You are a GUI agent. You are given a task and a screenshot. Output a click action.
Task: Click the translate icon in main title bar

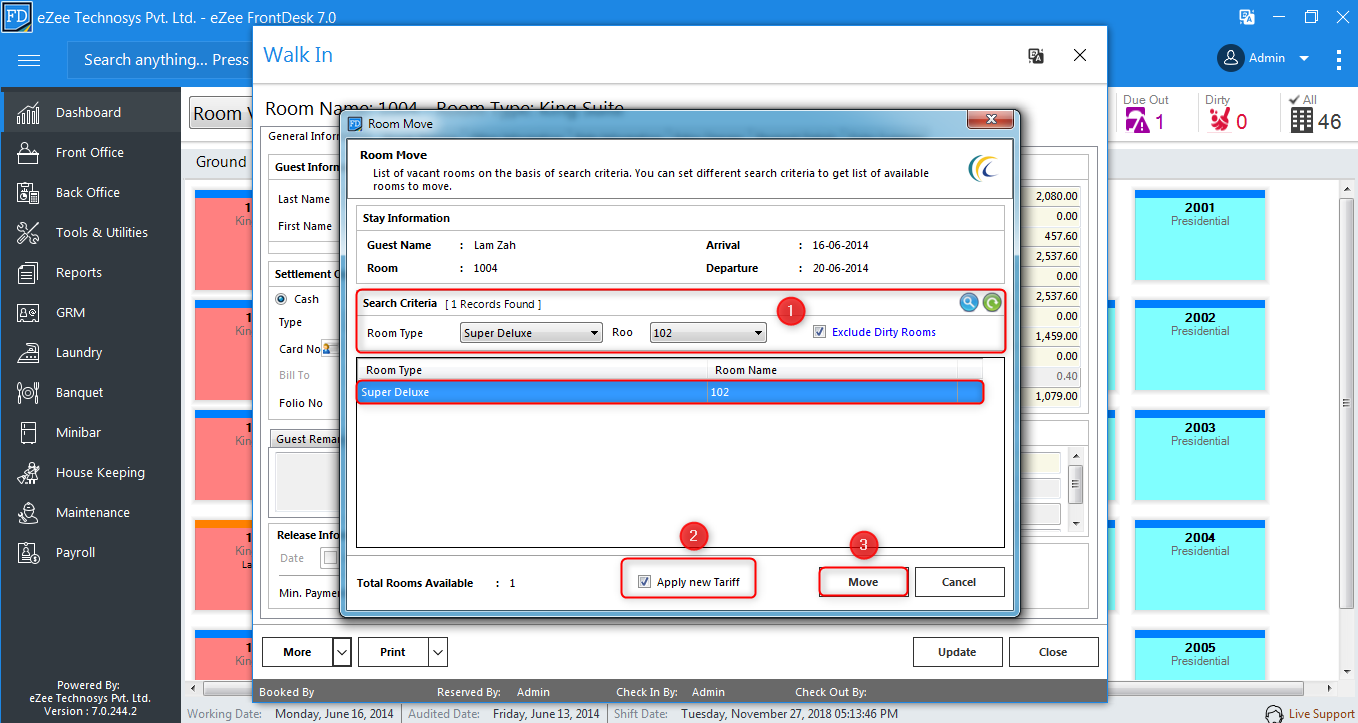click(x=1247, y=17)
